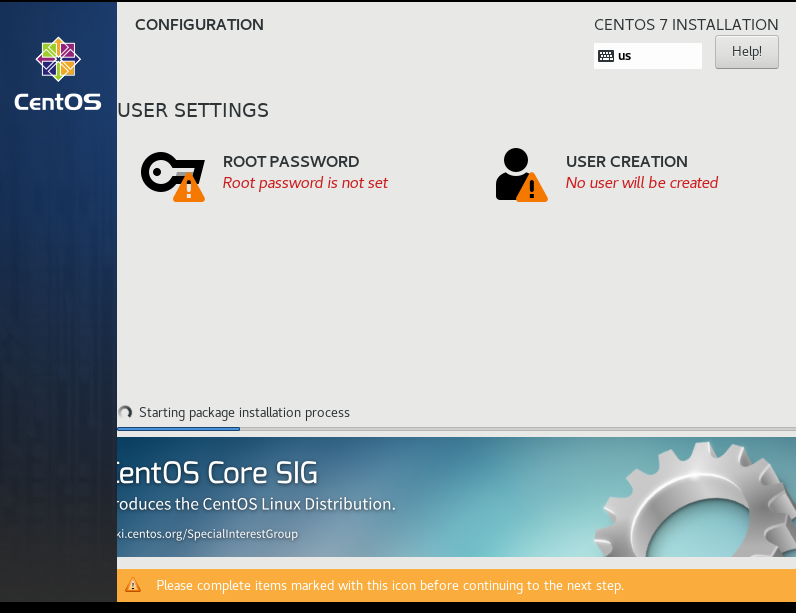Image resolution: width=796 pixels, height=613 pixels.
Task: Click the Help! button
Action: (x=746, y=52)
